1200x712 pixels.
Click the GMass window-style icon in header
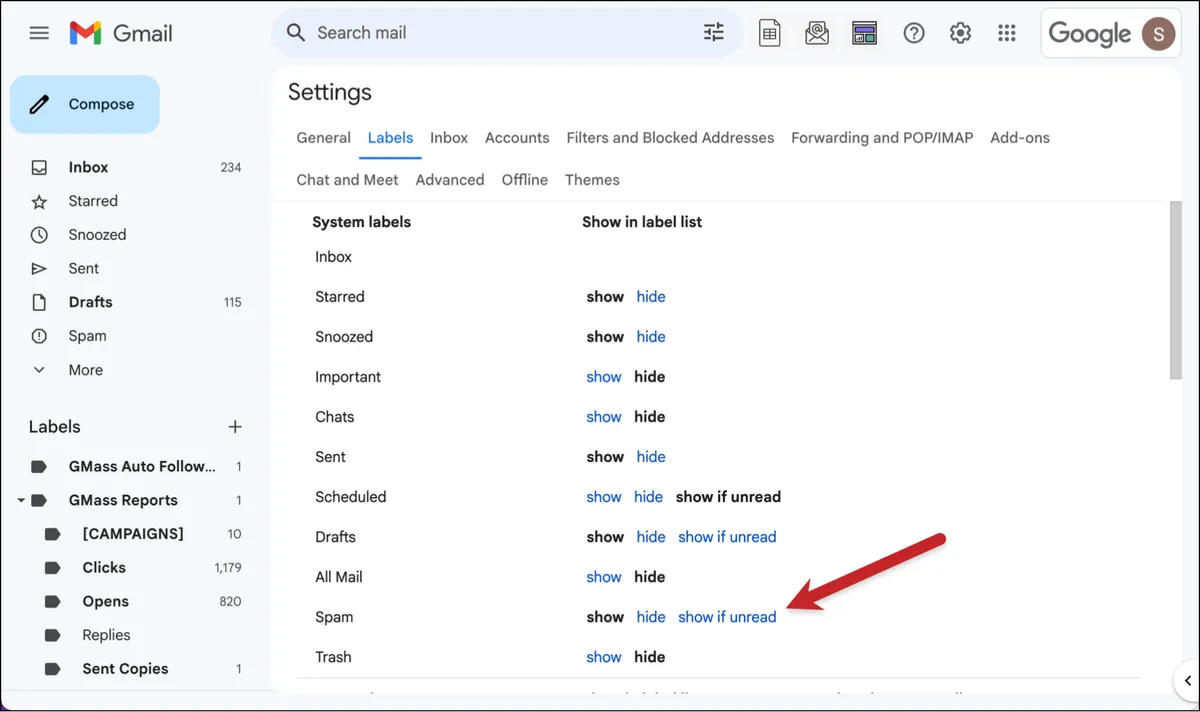(x=864, y=33)
